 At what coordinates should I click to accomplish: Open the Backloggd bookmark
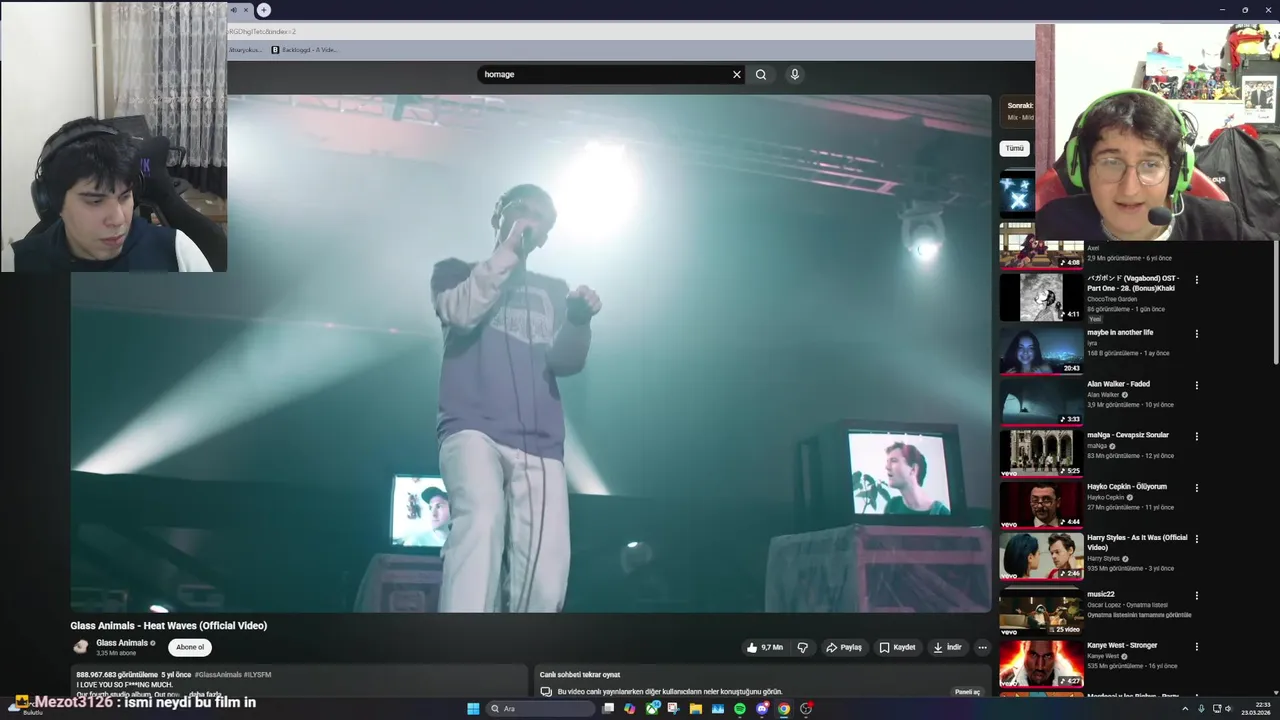pos(304,49)
